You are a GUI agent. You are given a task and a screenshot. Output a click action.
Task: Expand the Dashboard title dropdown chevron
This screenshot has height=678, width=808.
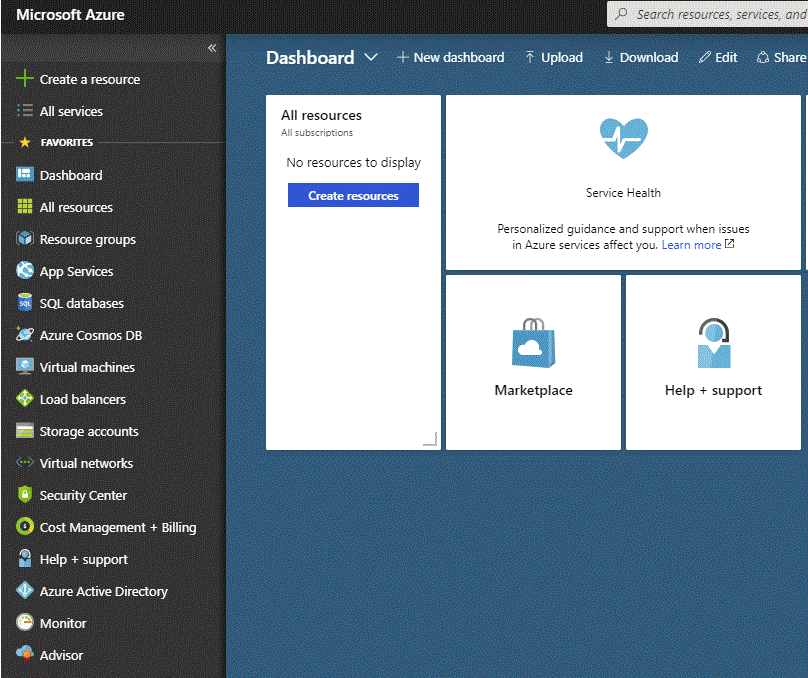(371, 57)
